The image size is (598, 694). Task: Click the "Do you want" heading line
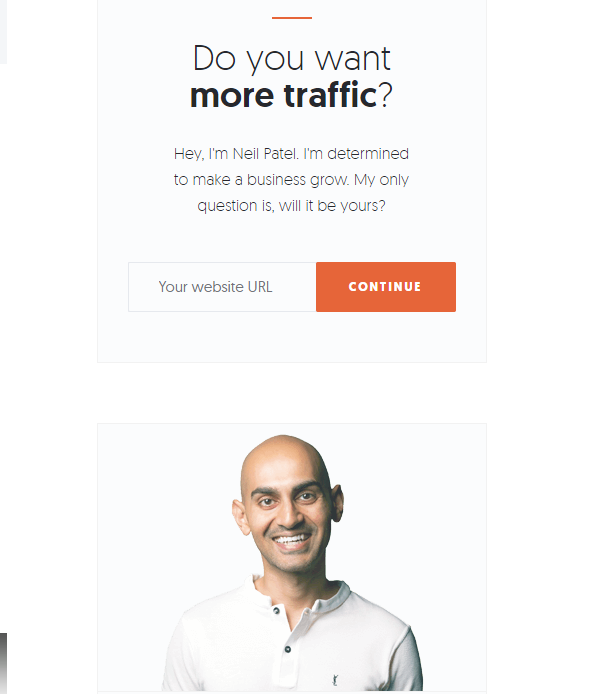pos(292,58)
